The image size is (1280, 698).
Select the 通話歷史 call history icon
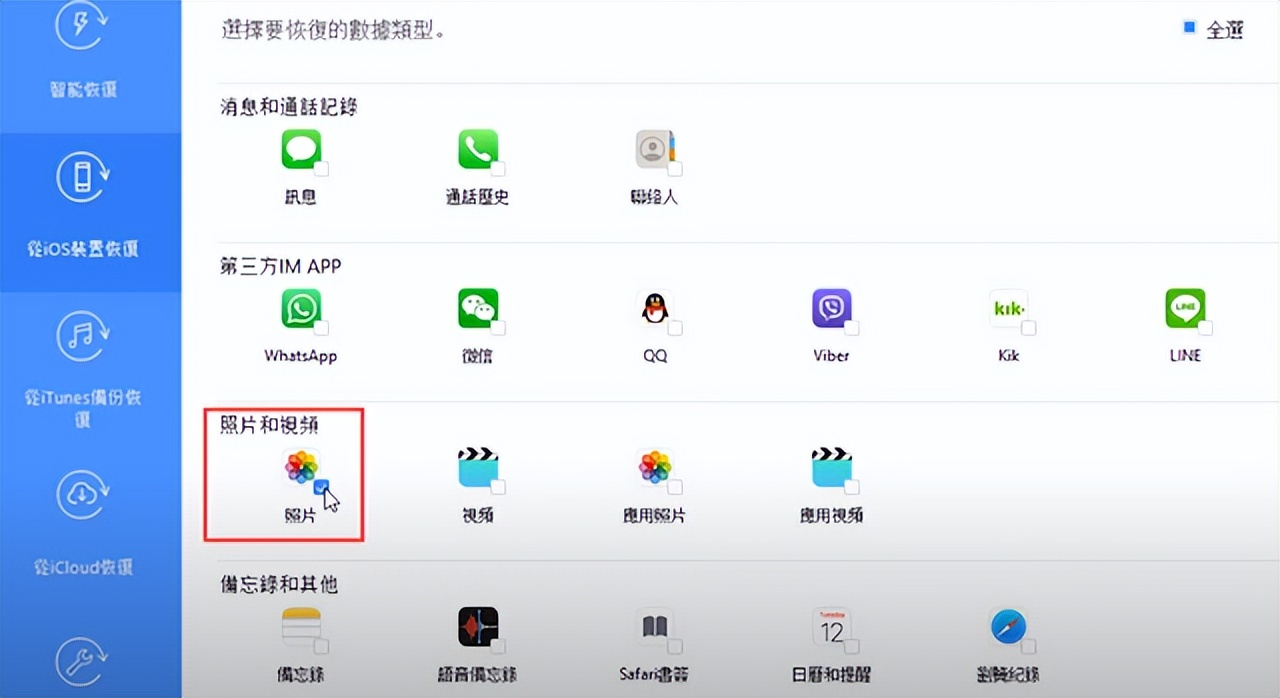click(x=478, y=150)
